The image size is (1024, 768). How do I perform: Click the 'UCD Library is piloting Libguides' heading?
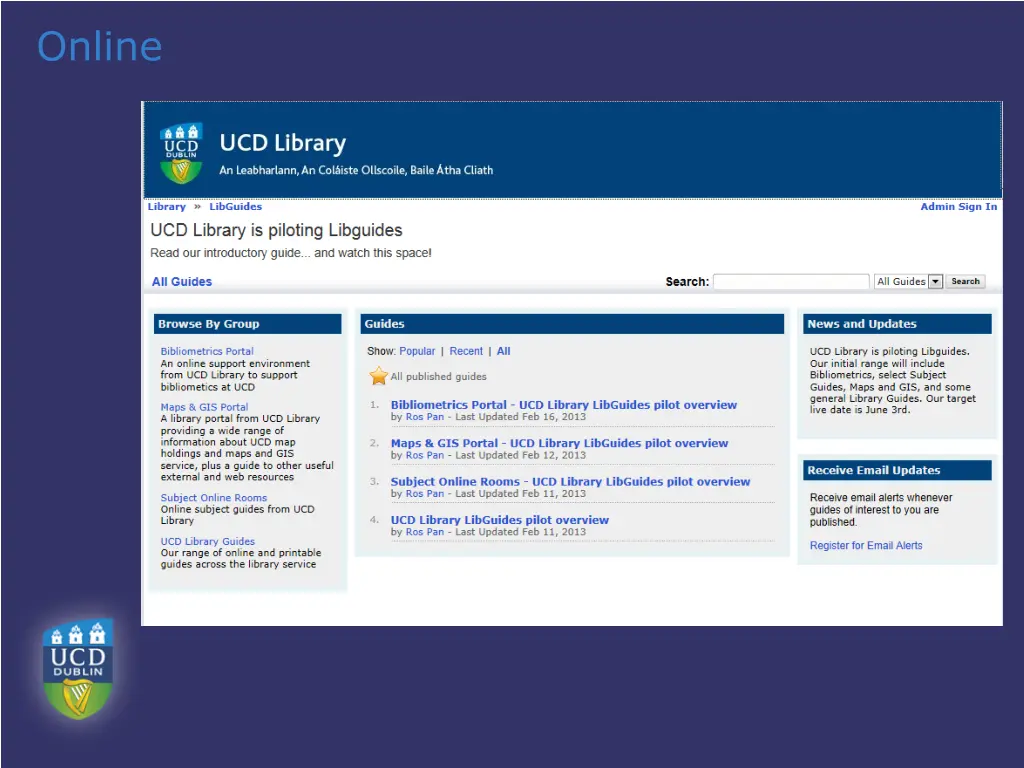pyautogui.click(x=276, y=230)
